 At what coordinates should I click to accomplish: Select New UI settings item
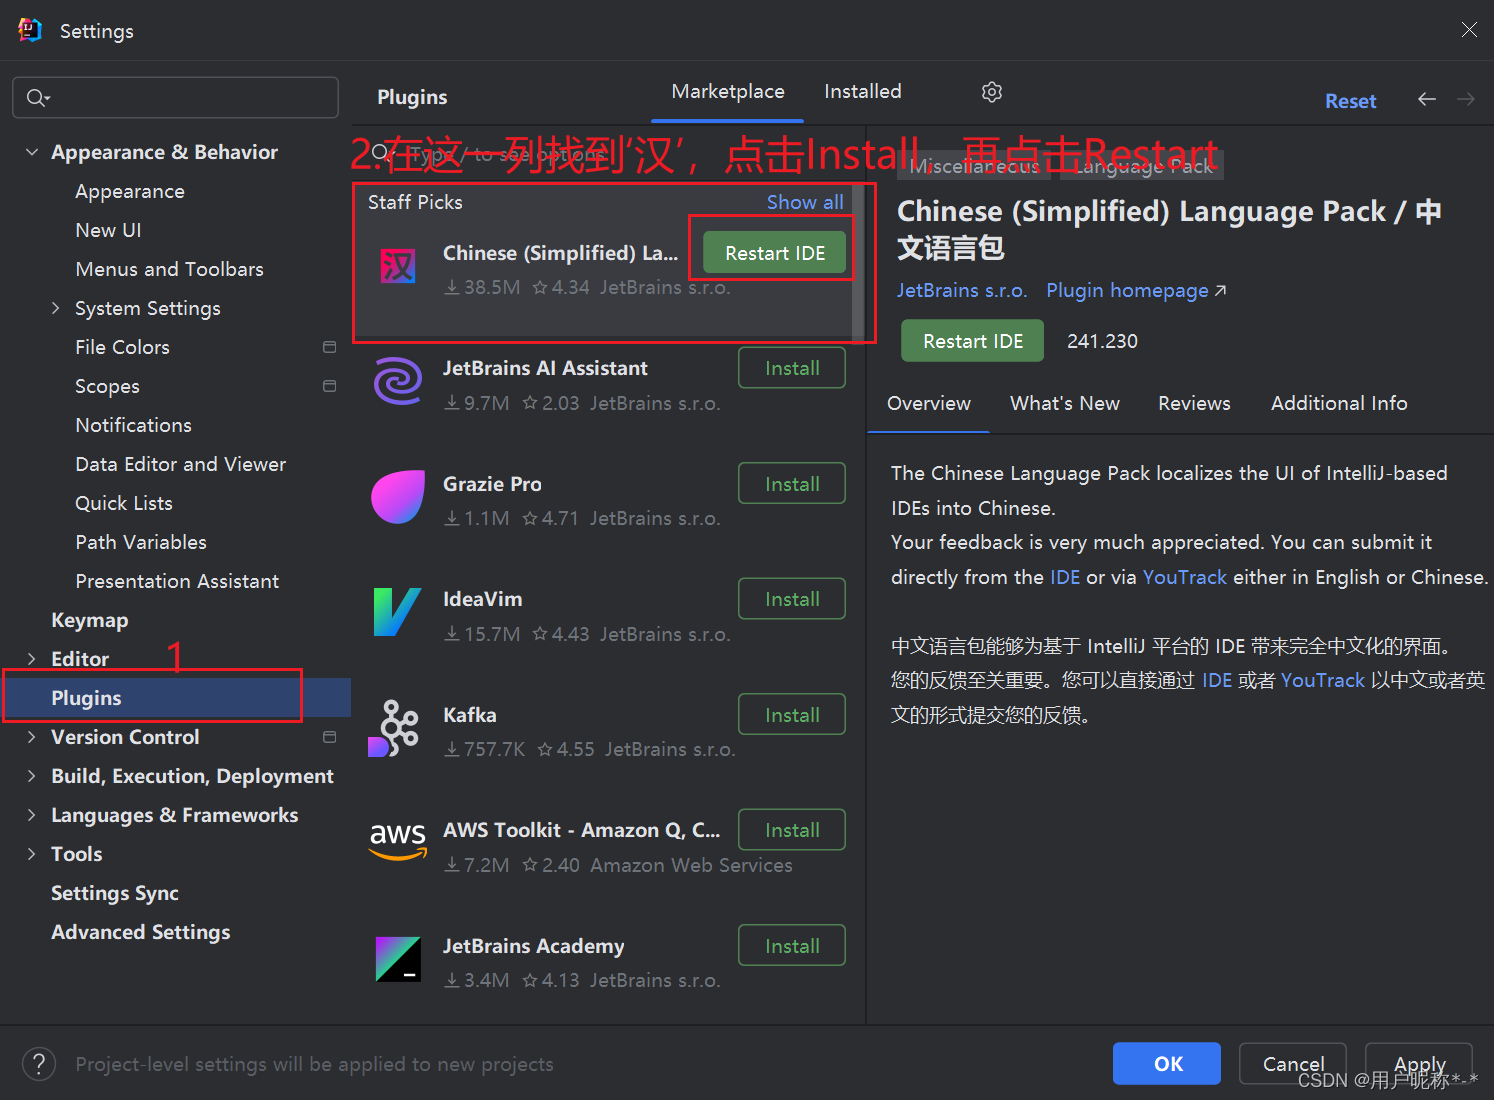[108, 230]
